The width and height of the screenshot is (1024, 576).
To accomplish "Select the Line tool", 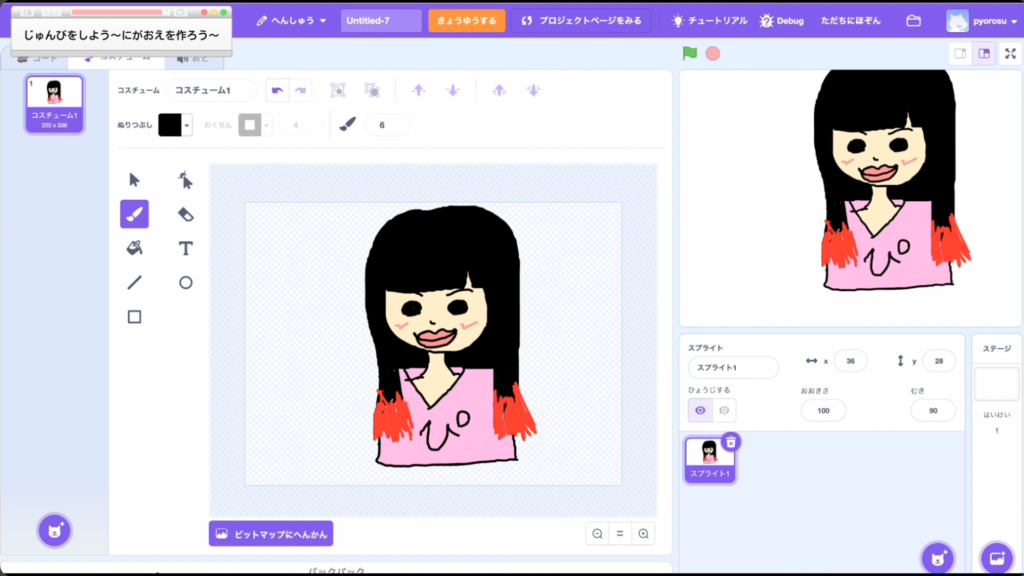I will (134, 282).
